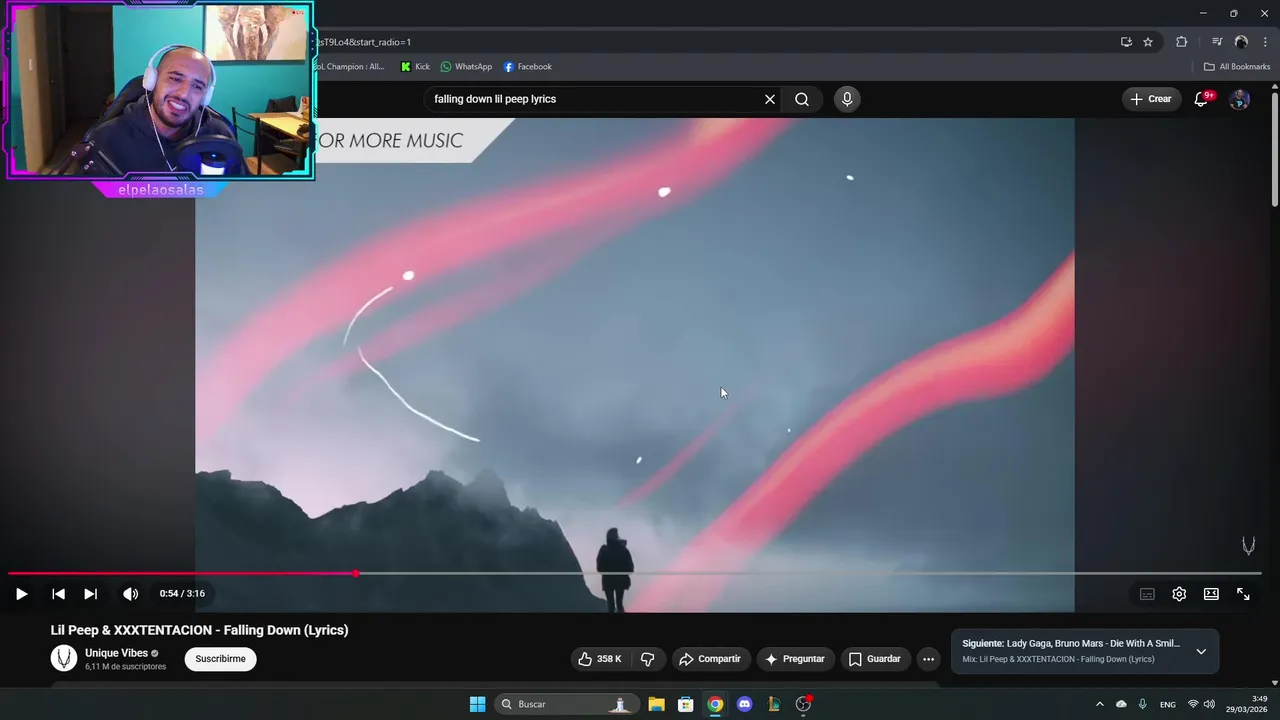Toggle the subtitles/captions button
The image size is (1280, 720).
[1147, 594]
